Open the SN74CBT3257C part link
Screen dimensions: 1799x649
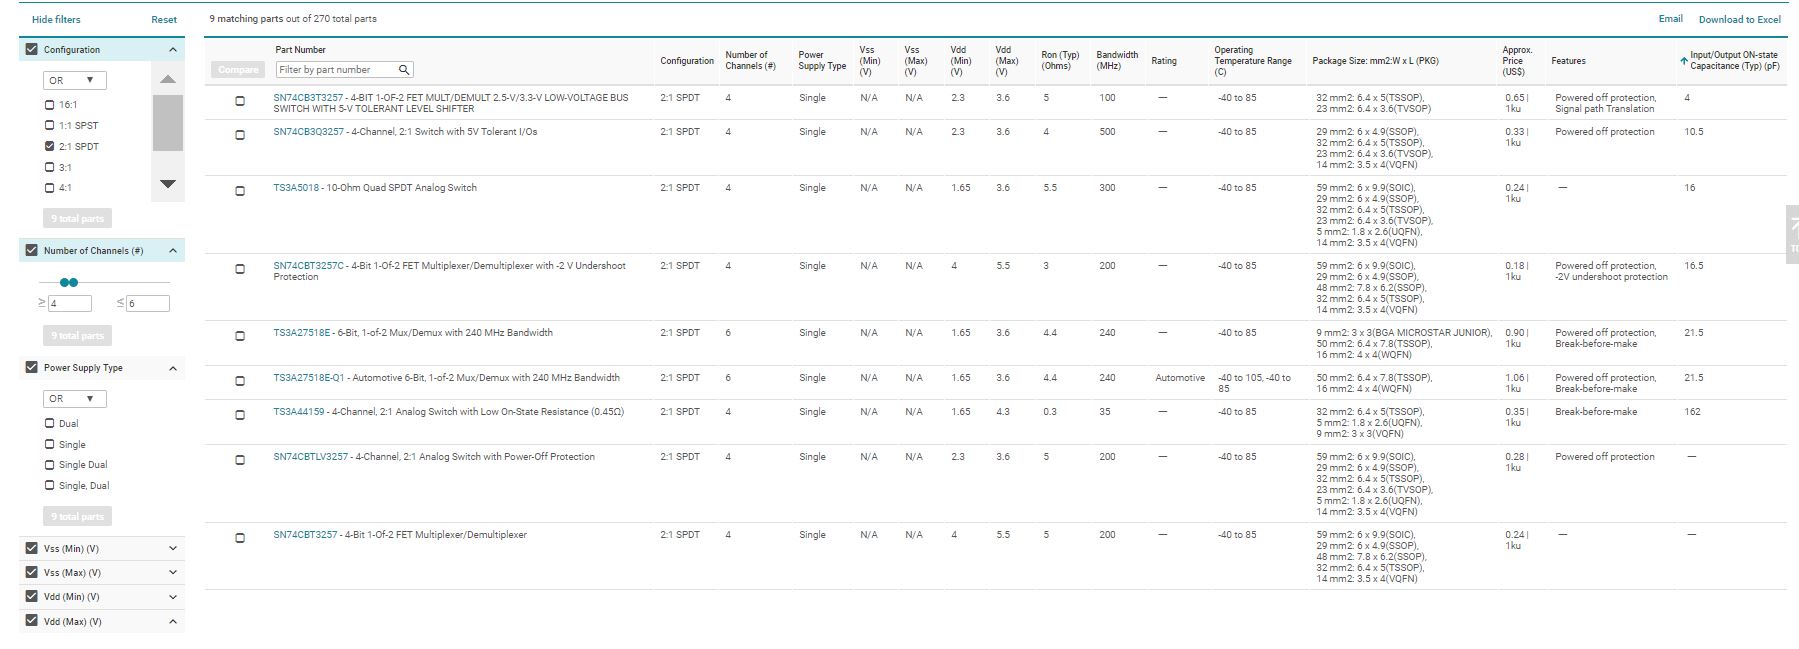tap(308, 266)
